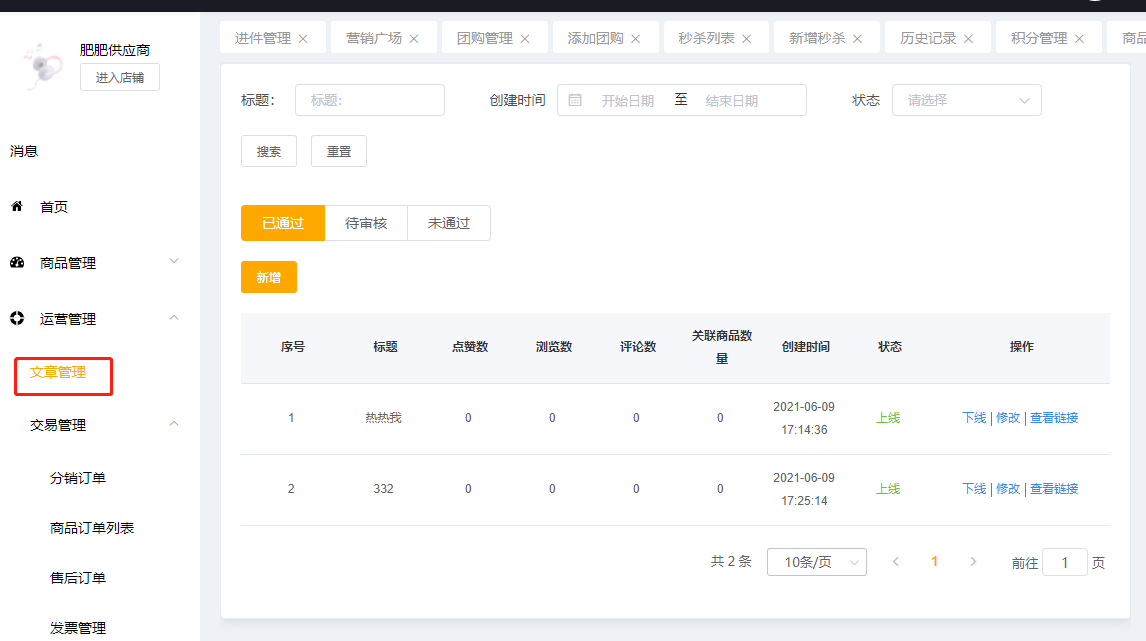Click 下线 link for article 热热我
Screen dimensions: 1146x641
[x=973, y=418]
